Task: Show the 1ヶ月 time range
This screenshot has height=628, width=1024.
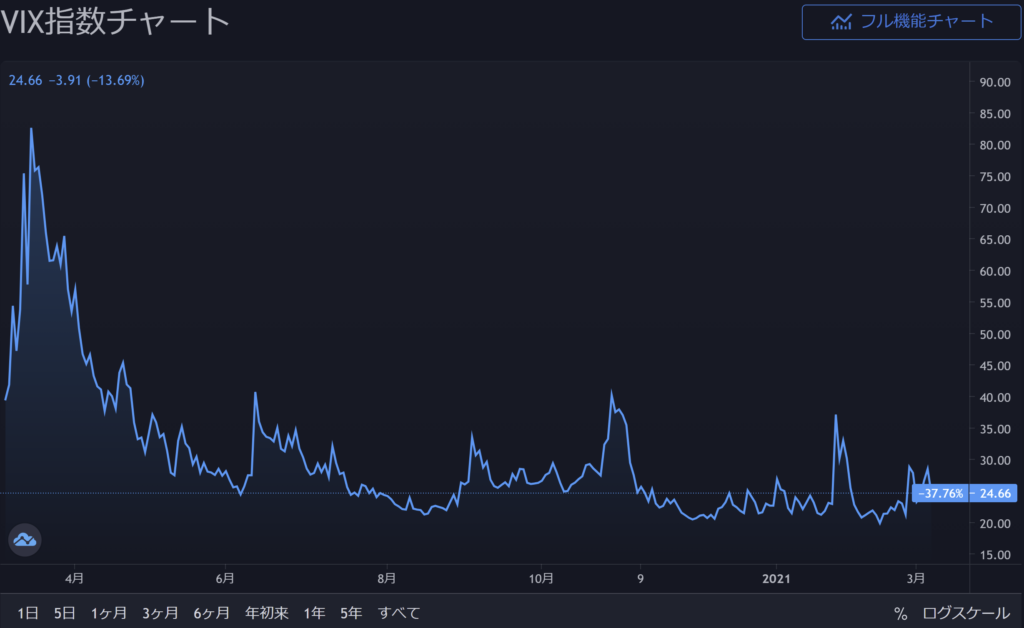Action: tap(108, 613)
